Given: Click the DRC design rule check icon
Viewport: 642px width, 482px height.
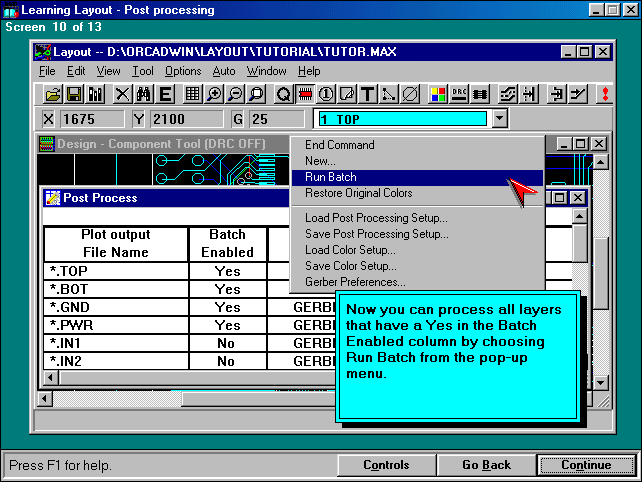Looking at the screenshot, I should 460,95.
